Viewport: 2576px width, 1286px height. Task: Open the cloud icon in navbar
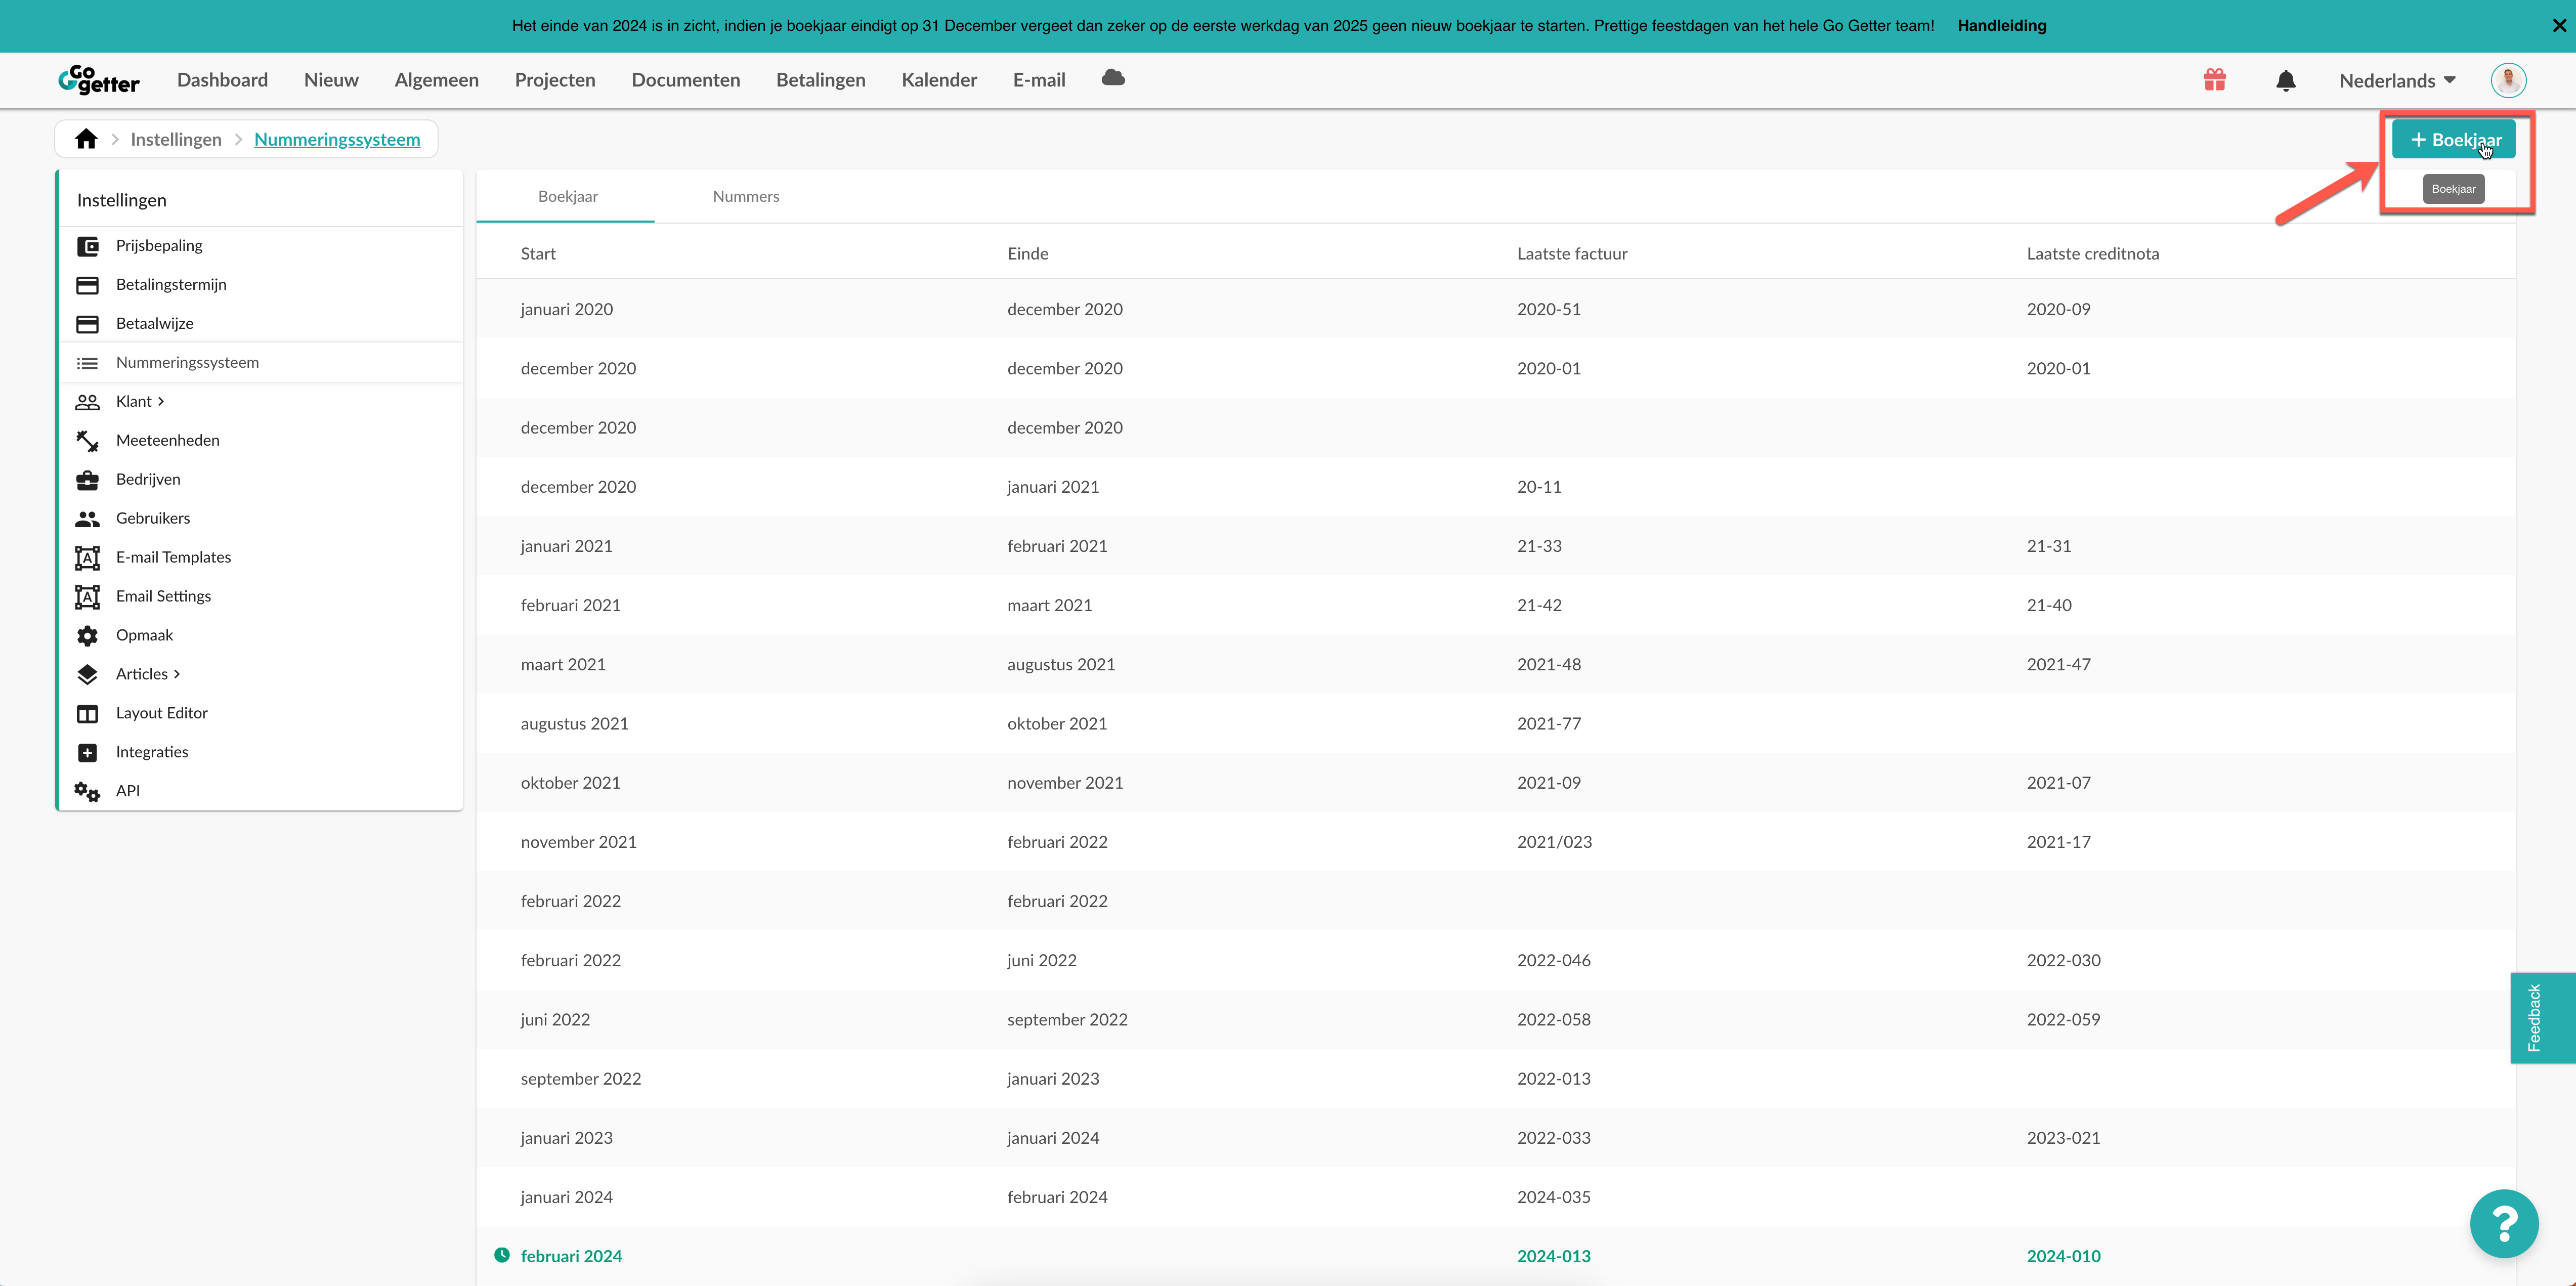1113,78
